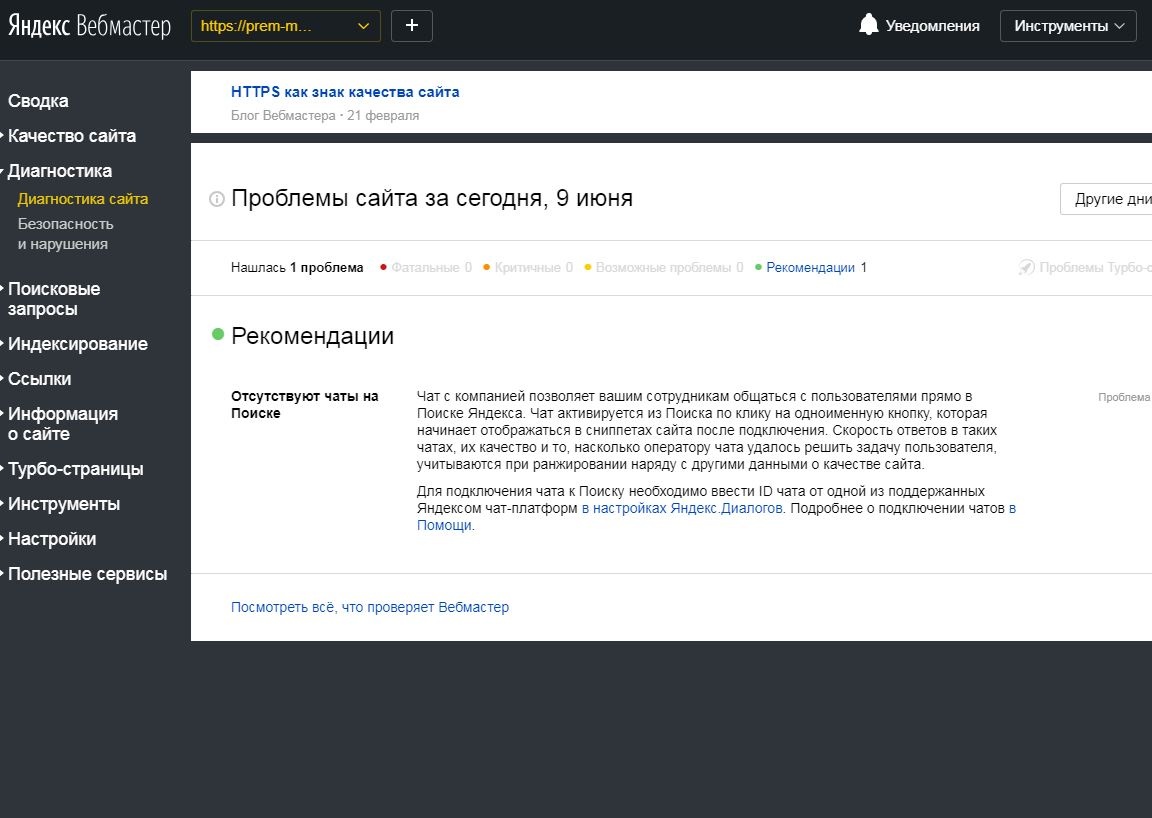Expand the Поисковые запросы sidebar section
Screen dimensions: 1152x818
[54, 299]
